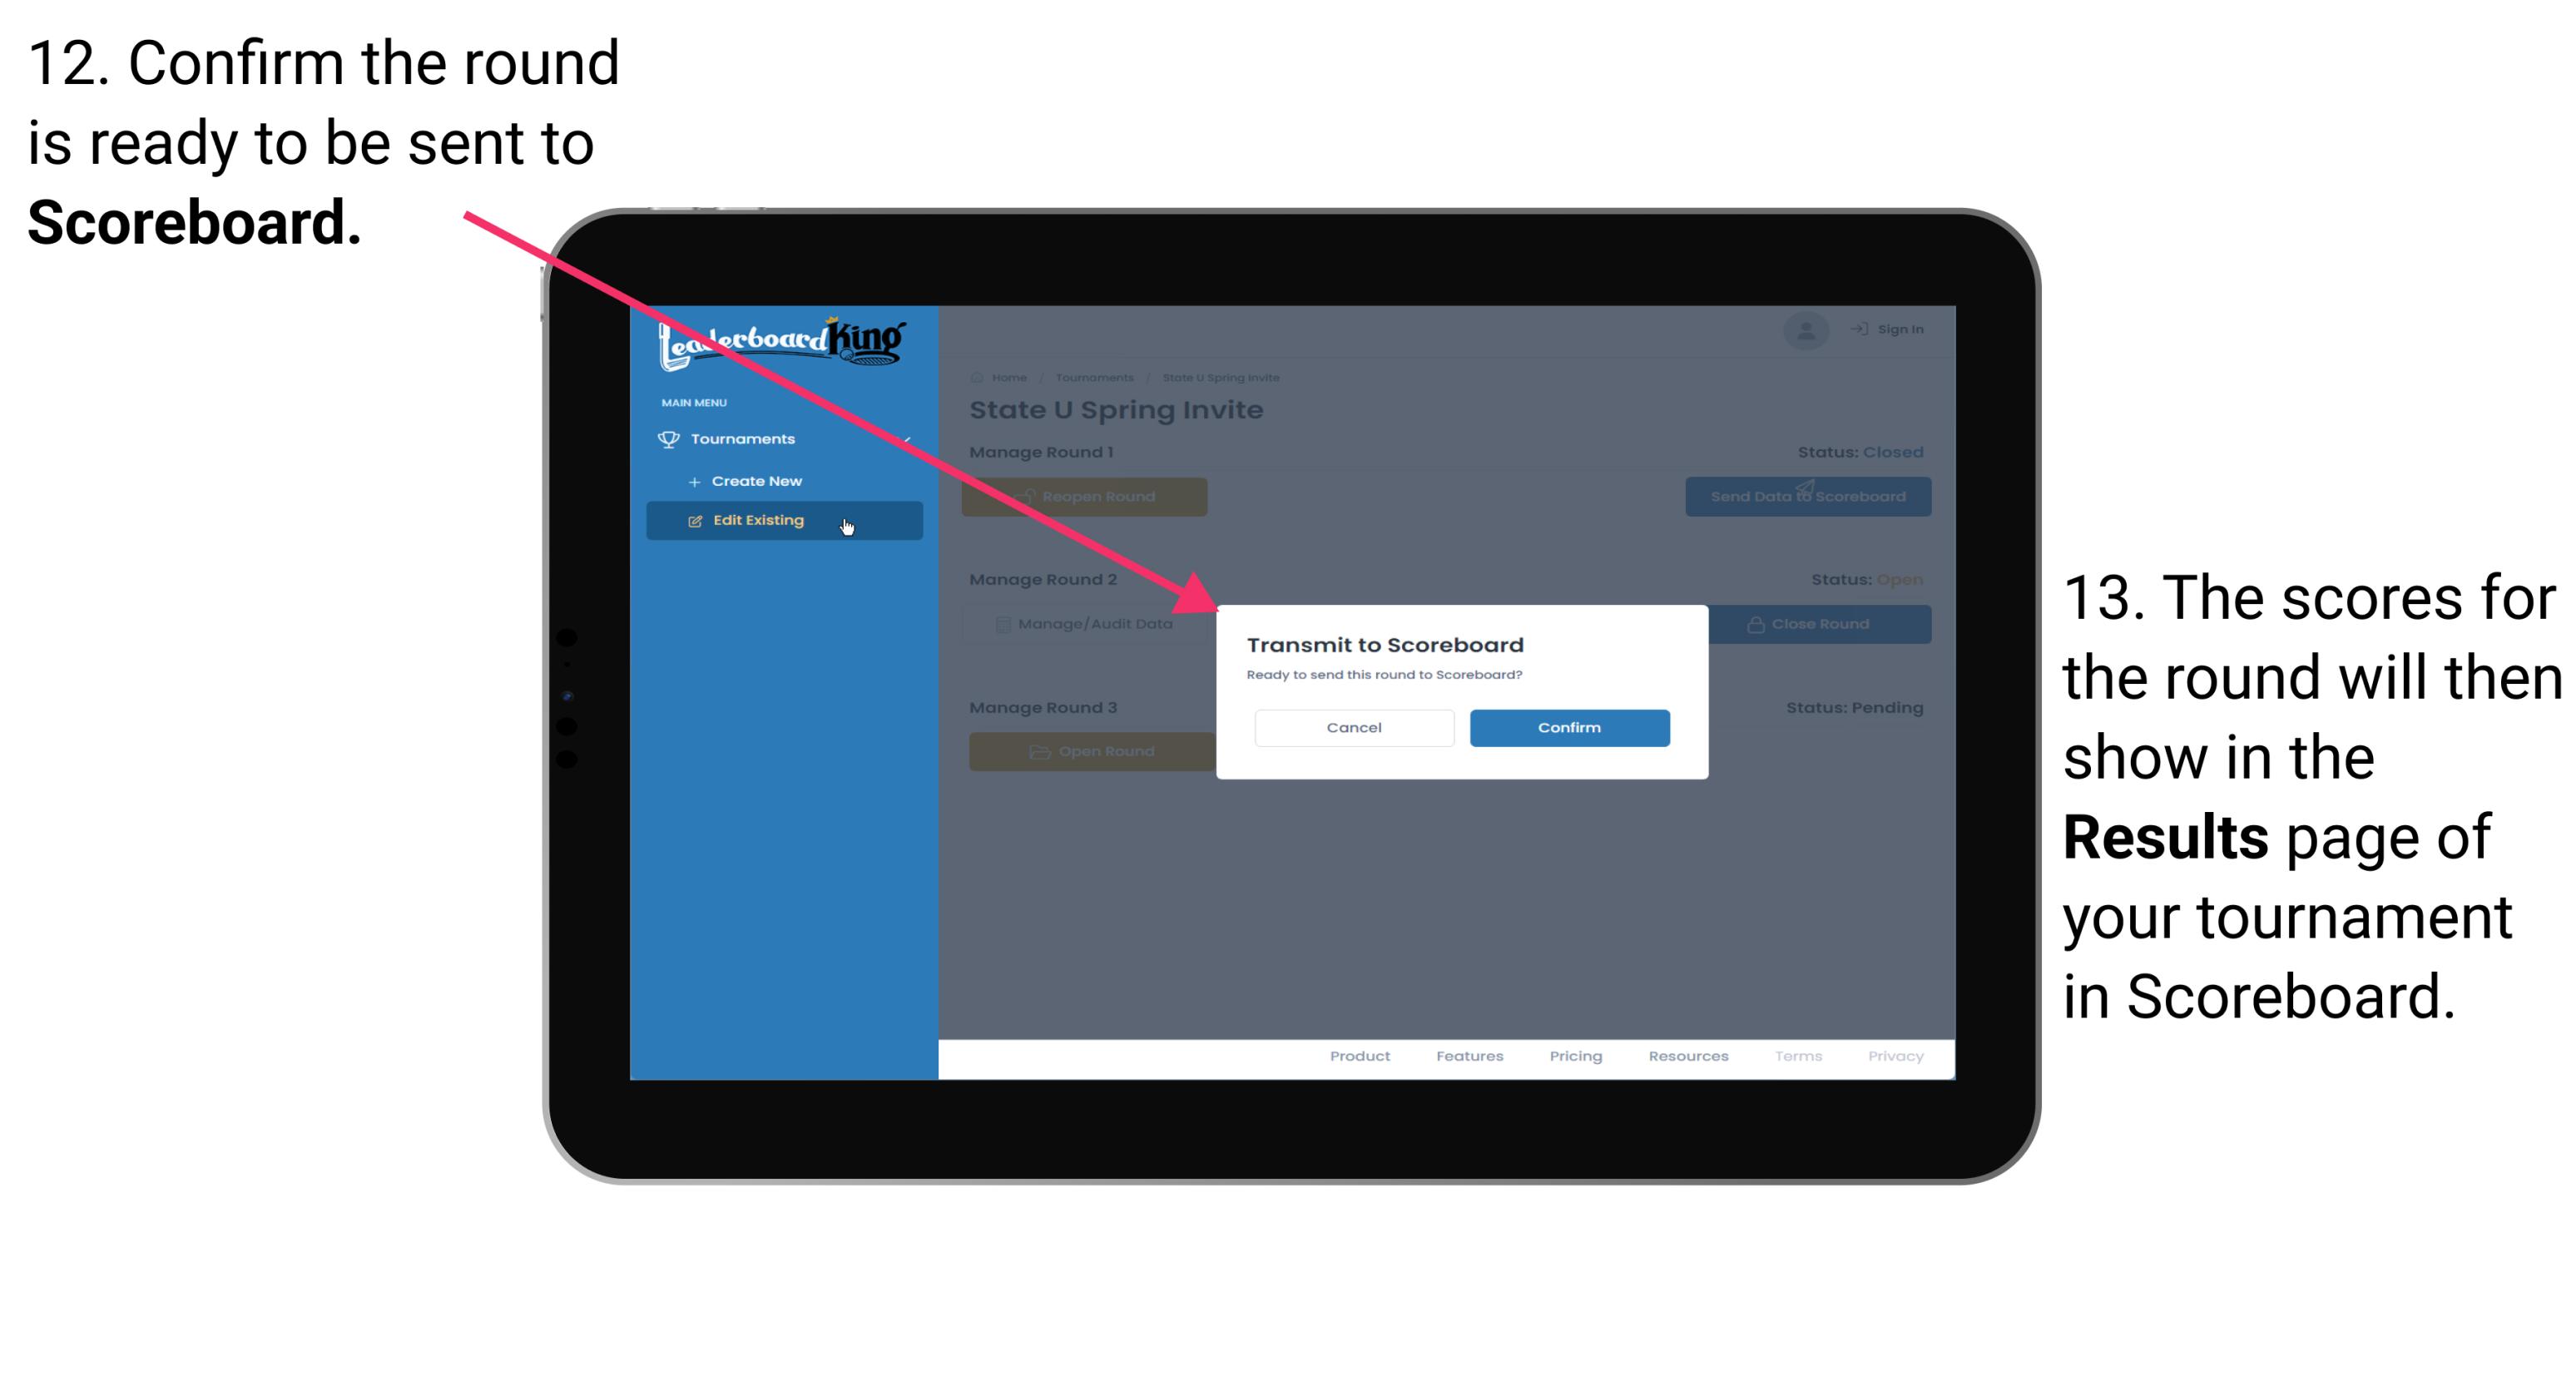Image resolution: width=2576 pixels, height=1386 pixels.
Task: Click the Tournaments trophy icon
Action: click(667, 438)
